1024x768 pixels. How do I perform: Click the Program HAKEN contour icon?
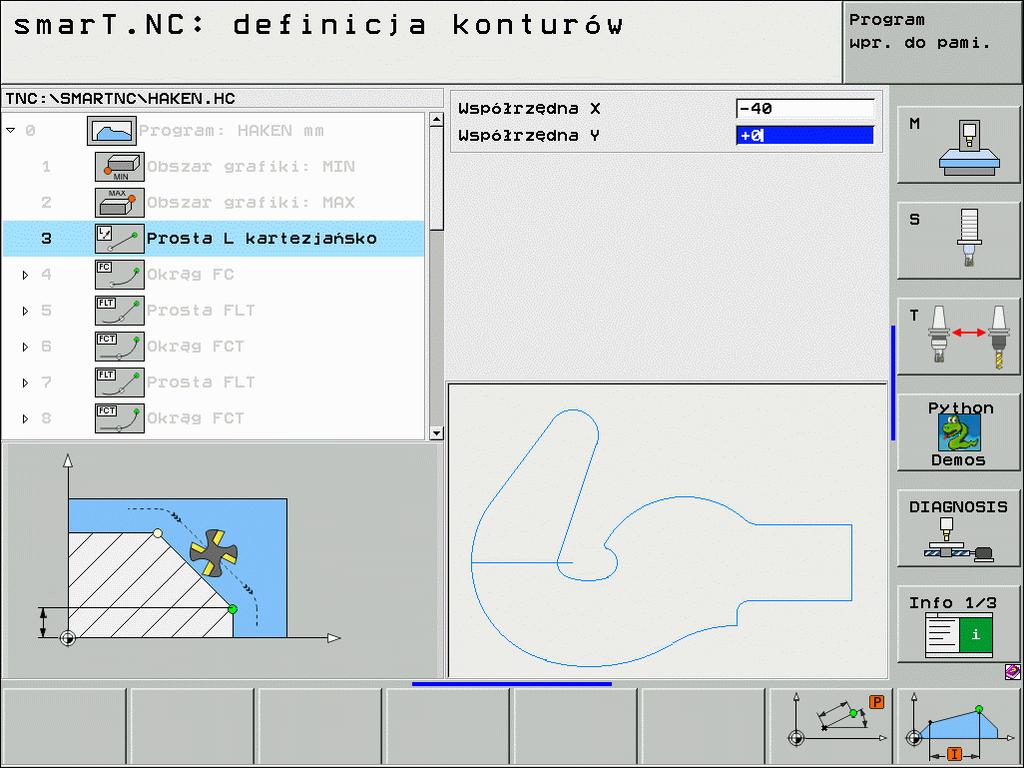click(112, 131)
